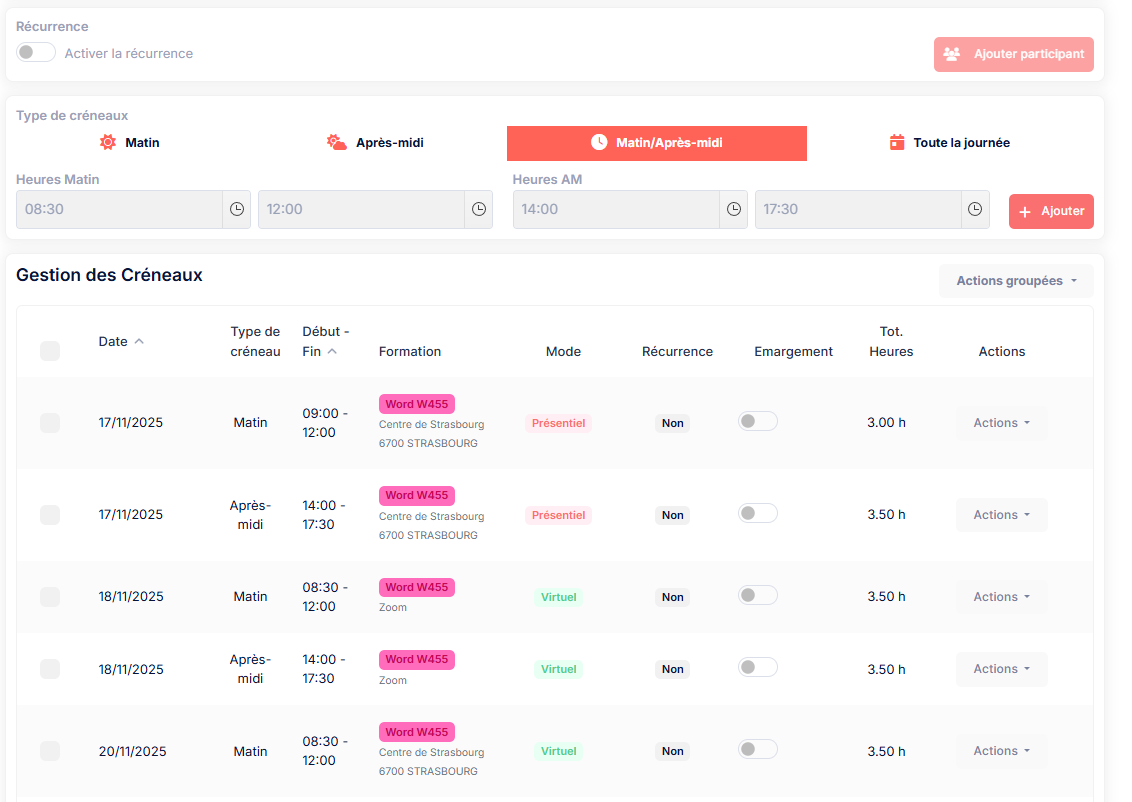
Task: Toggle Emargement for 17/11/2025 Matin slot
Action: pyautogui.click(x=758, y=422)
